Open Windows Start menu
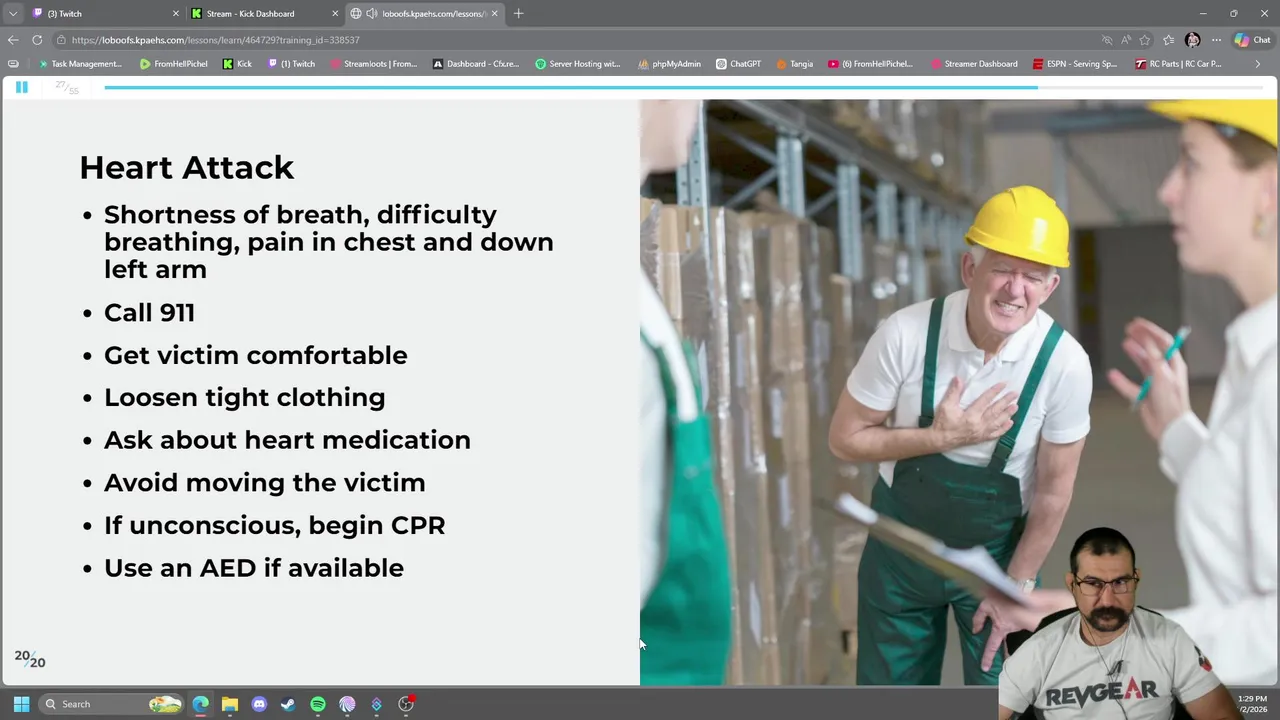The width and height of the screenshot is (1280, 720). click(x=21, y=704)
